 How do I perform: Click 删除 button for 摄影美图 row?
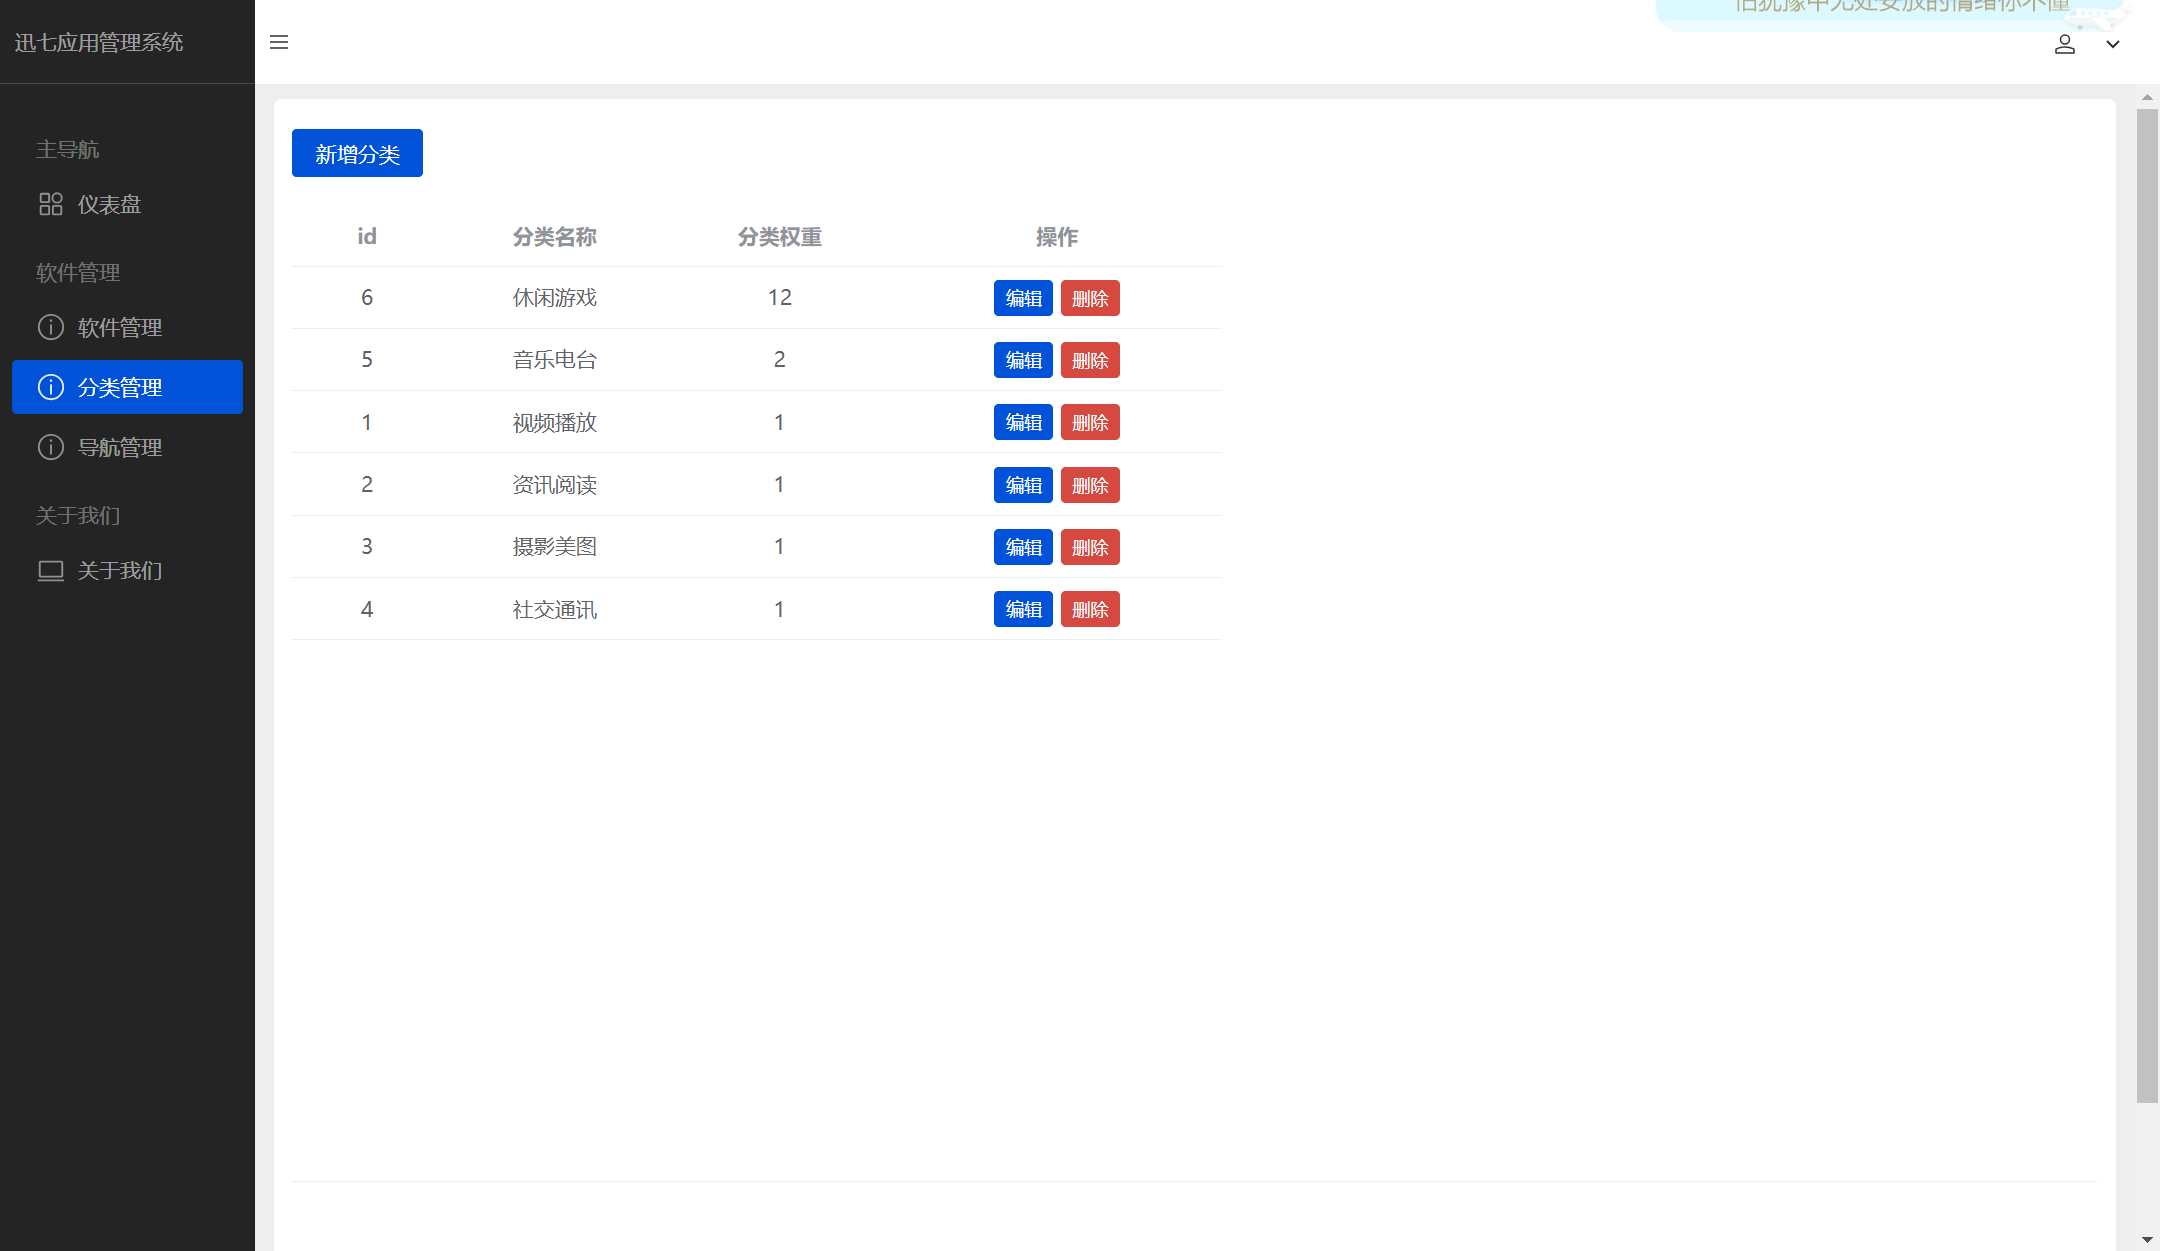coord(1090,547)
